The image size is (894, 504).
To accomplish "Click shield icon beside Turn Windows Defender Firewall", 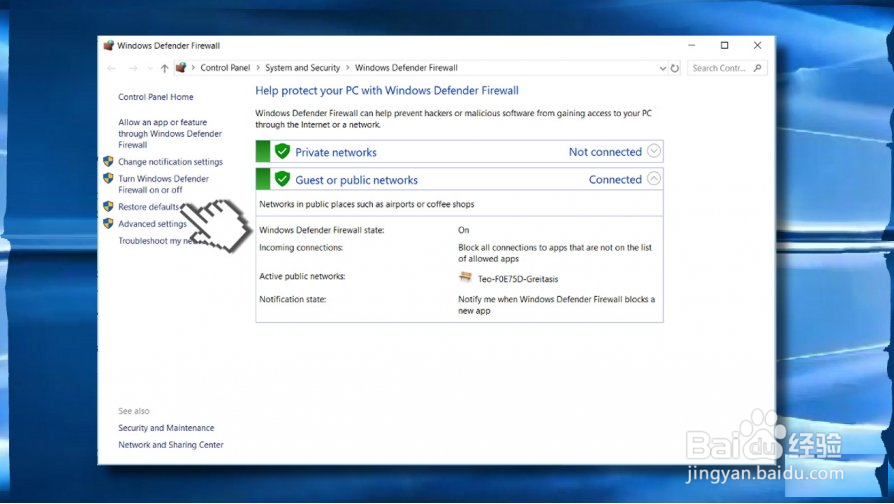I will pyautogui.click(x=108, y=178).
